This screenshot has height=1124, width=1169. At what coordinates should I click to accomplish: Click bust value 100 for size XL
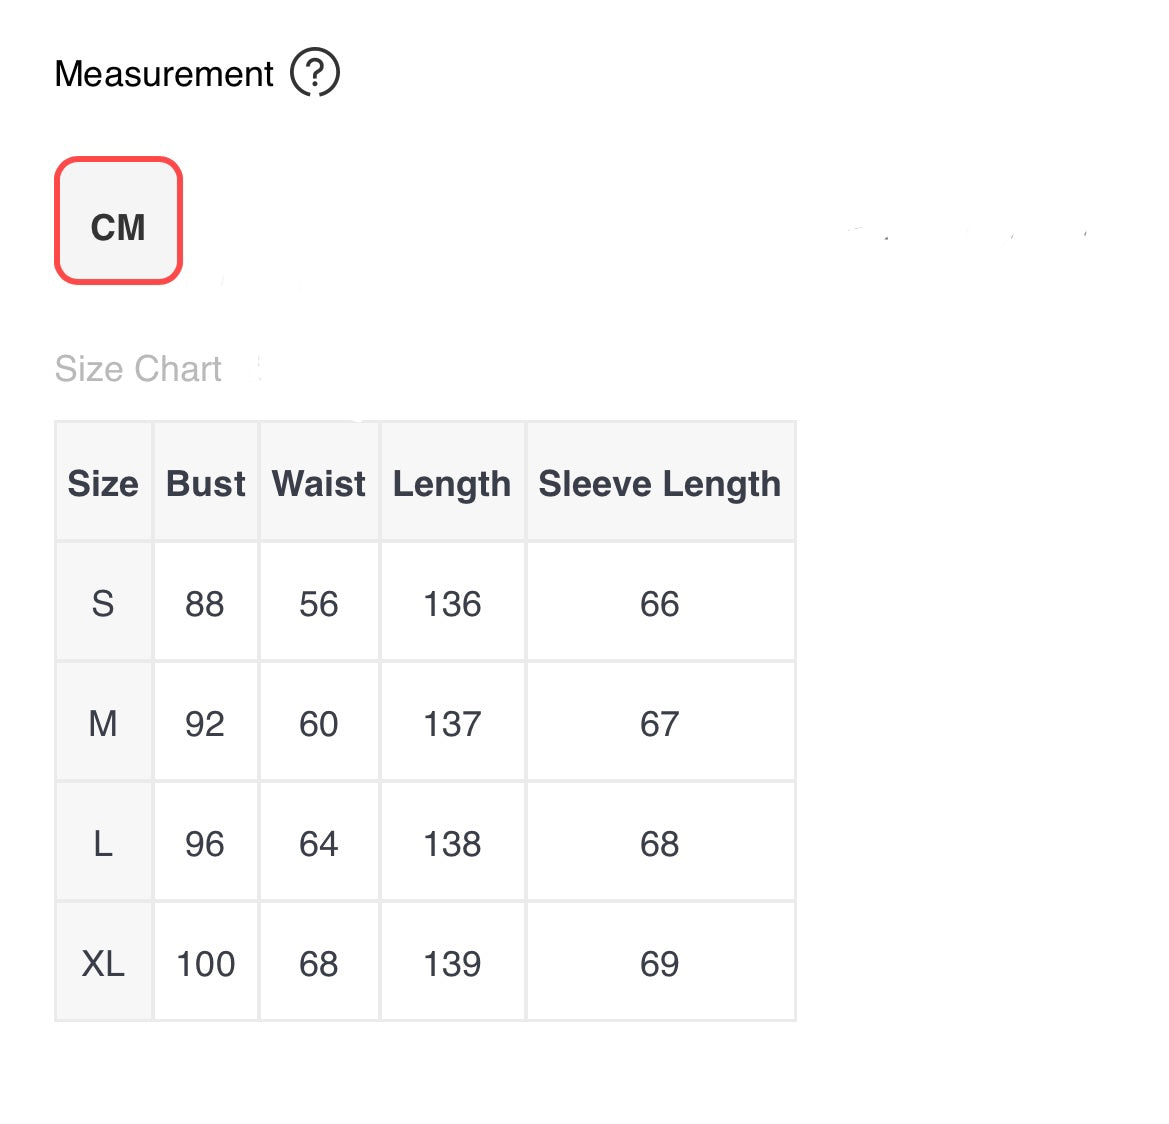coord(206,964)
